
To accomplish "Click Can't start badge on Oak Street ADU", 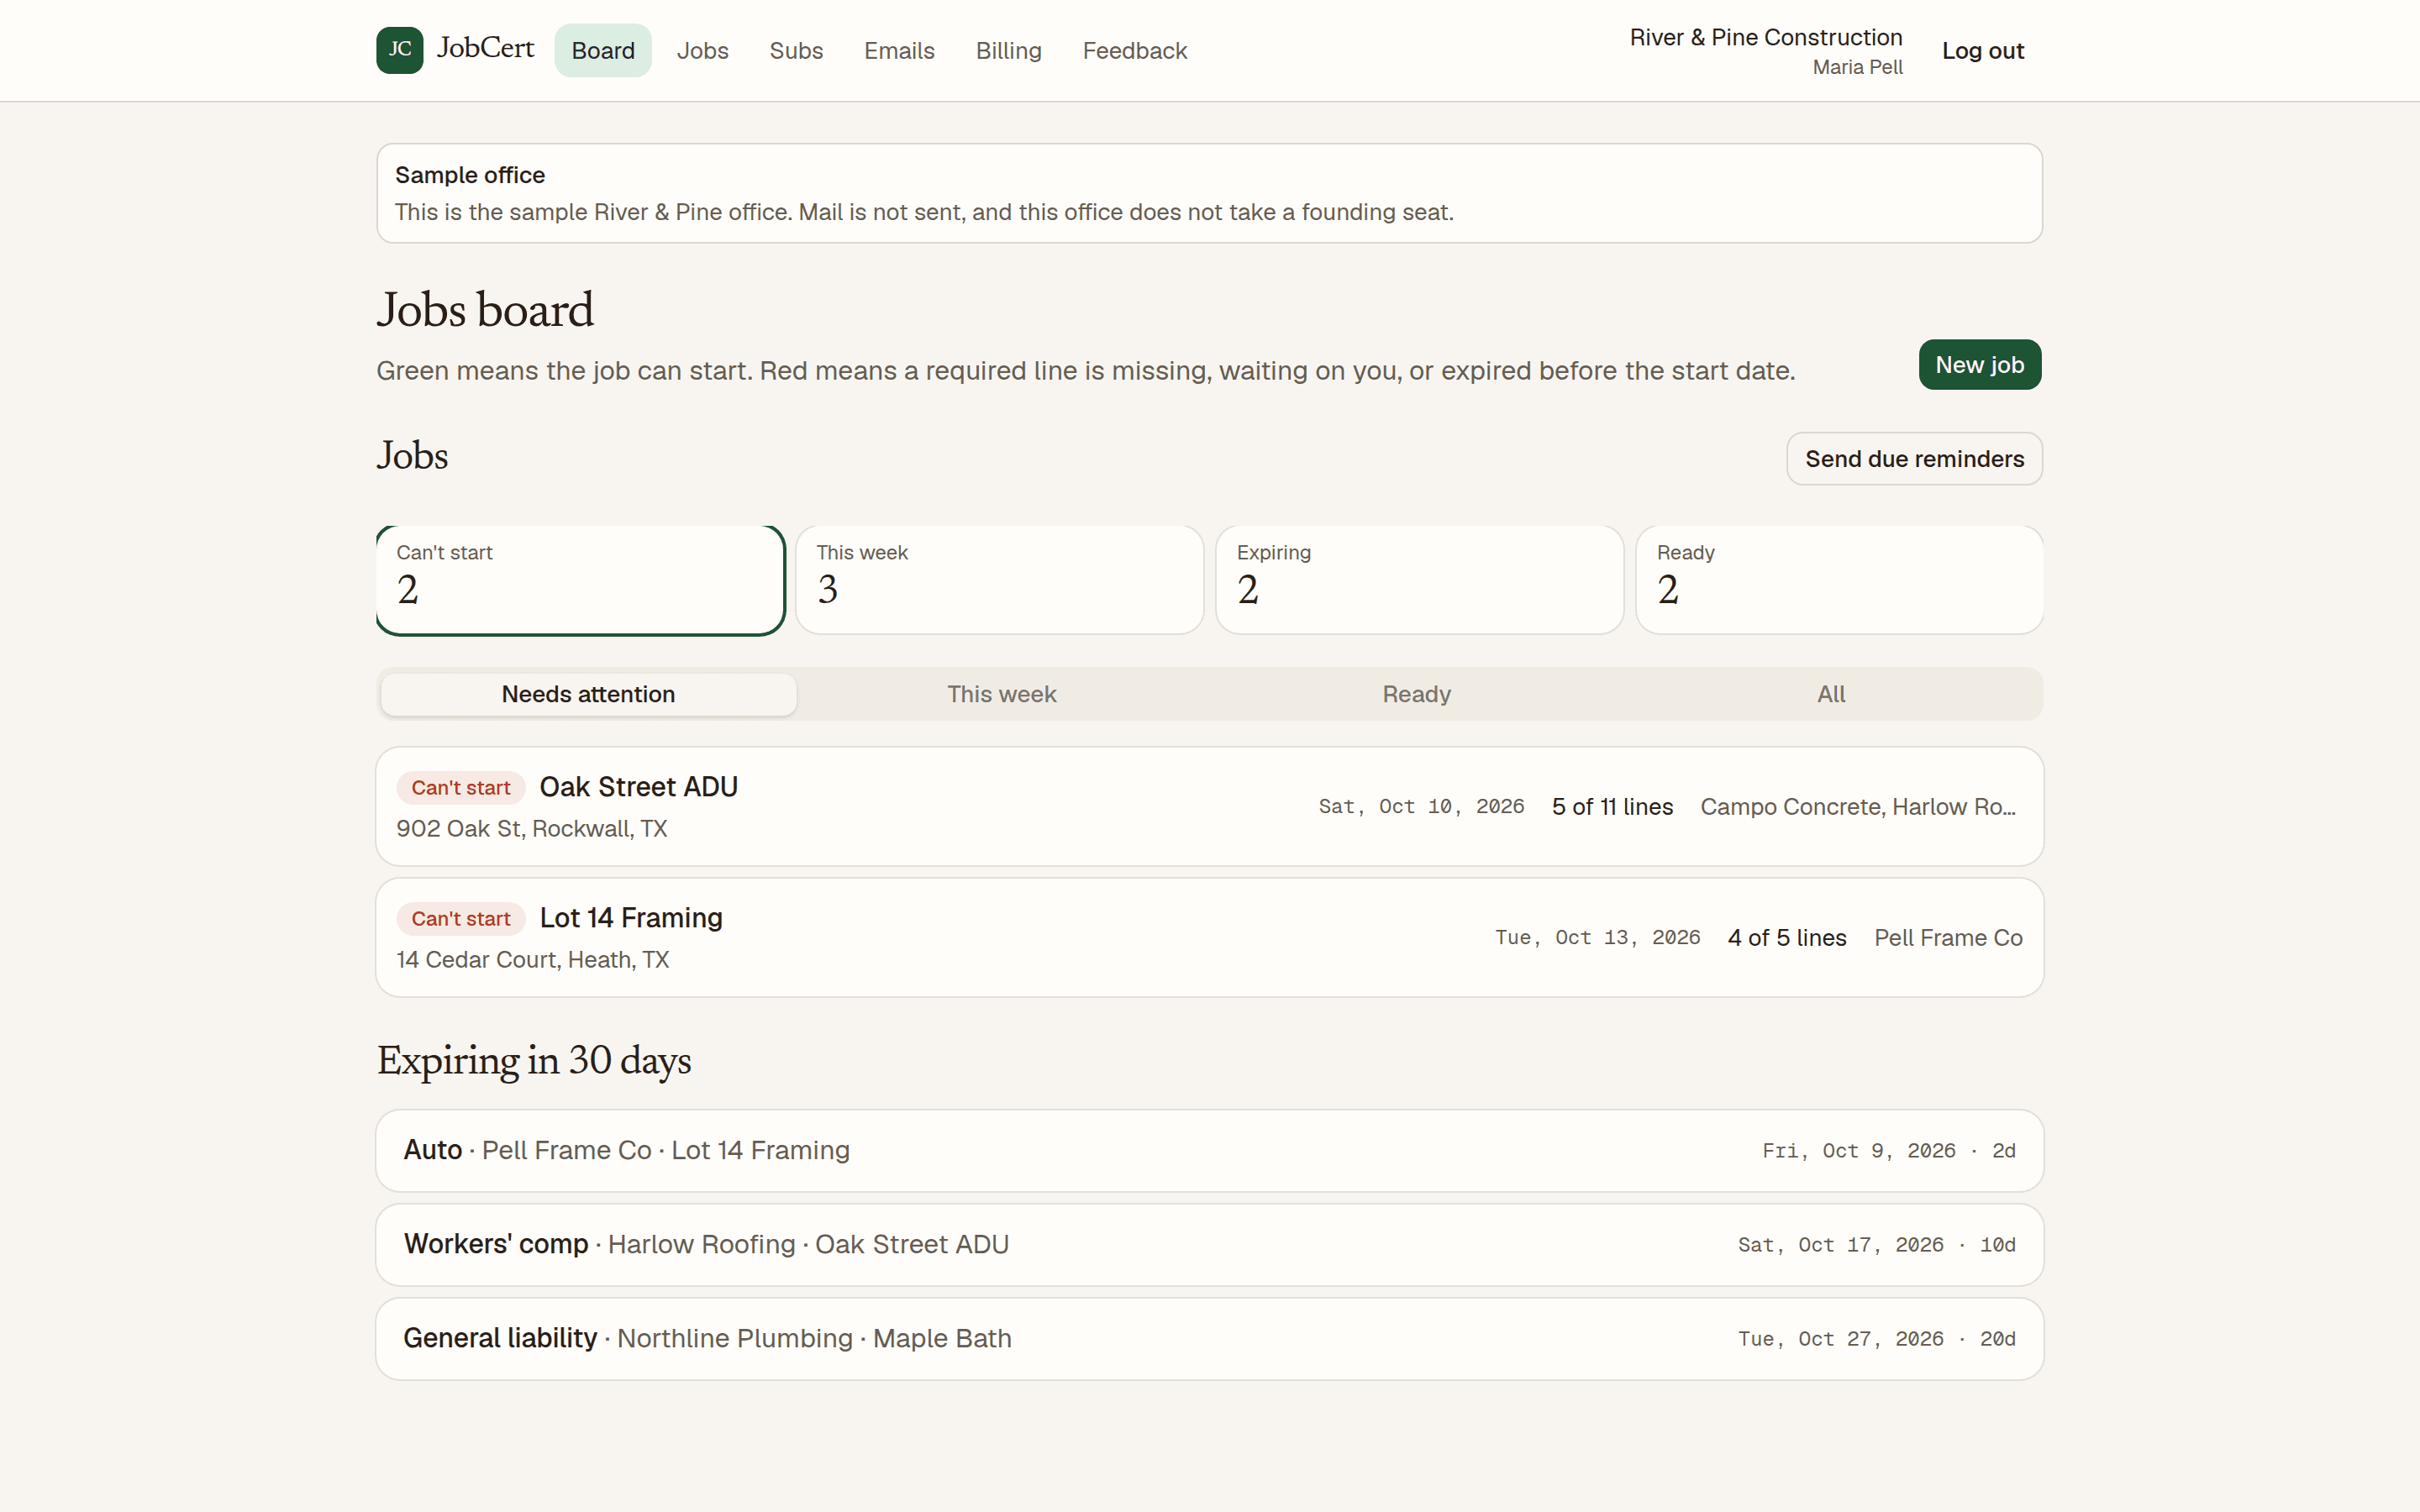I will tap(461, 788).
